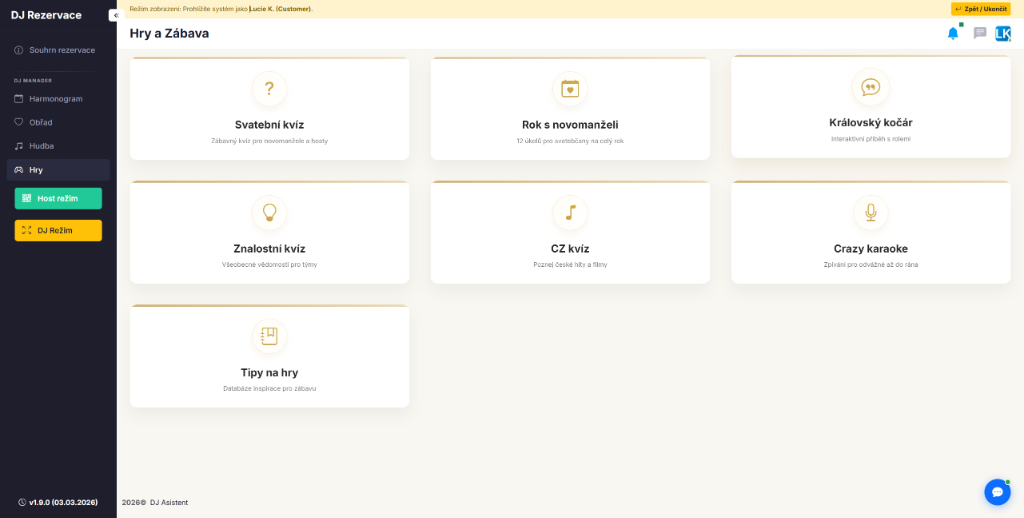The width and height of the screenshot is (1024, 518).
Task: Click the music note icon beside Hudba
Action: (18, 146)
